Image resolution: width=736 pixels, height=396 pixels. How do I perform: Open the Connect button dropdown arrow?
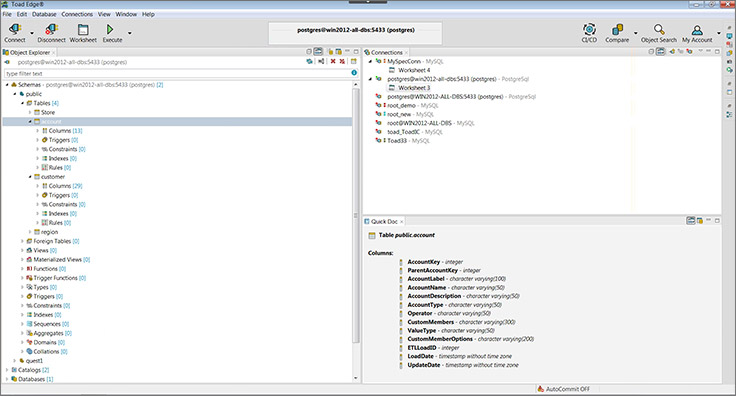[x=32, y=33]
